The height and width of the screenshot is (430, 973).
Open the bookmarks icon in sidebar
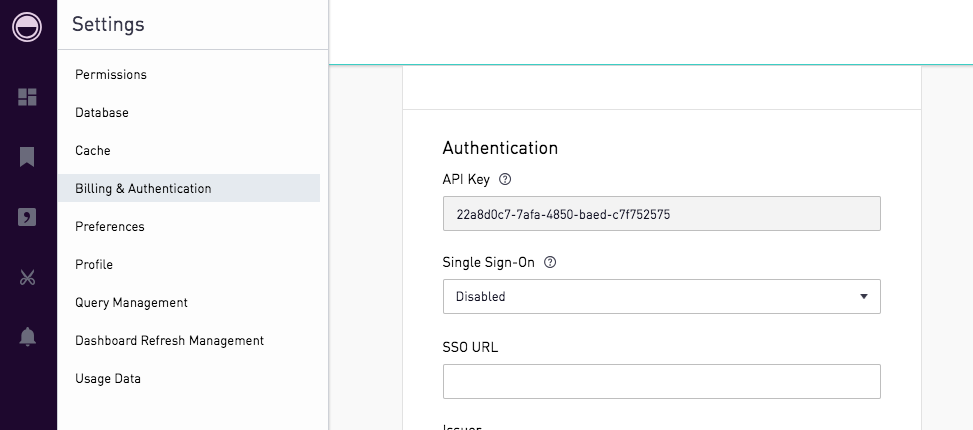pos(27,157)
